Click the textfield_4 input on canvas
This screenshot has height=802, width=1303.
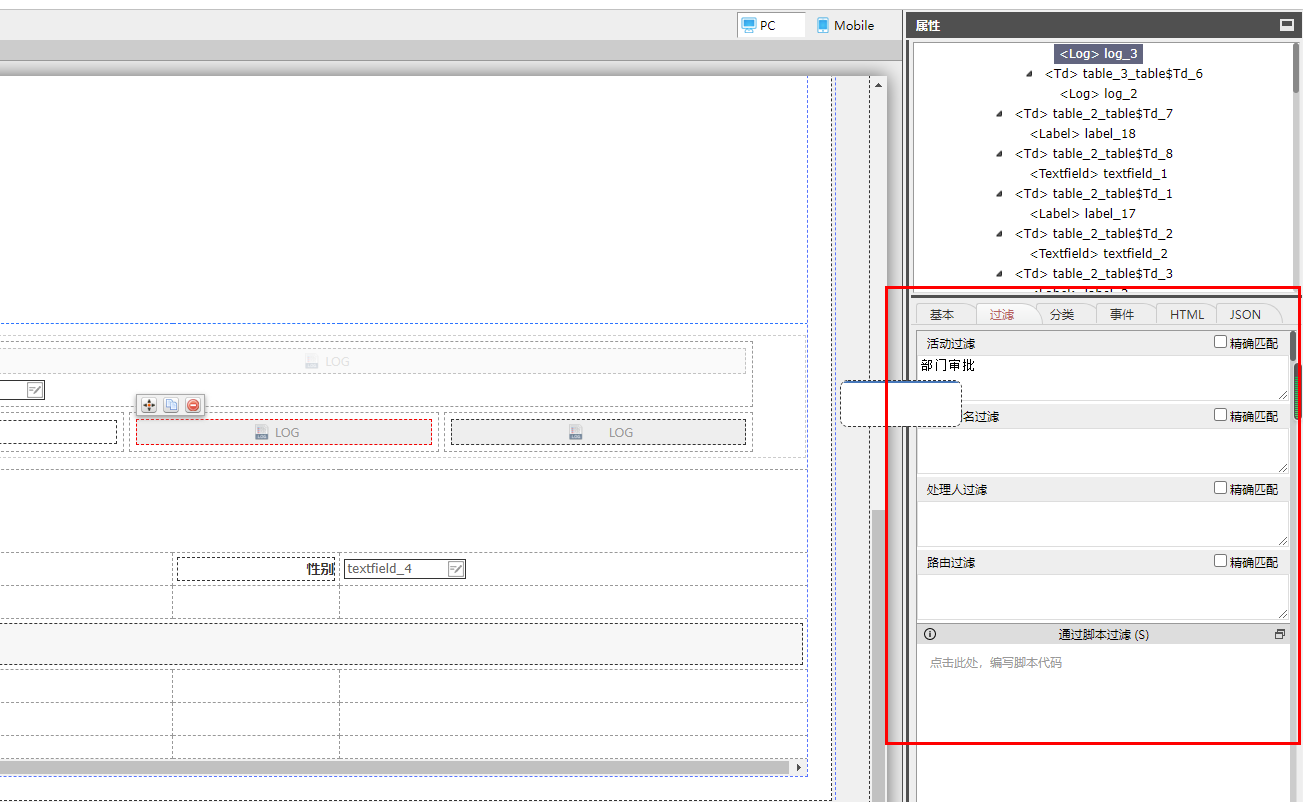tap(405, 569)
